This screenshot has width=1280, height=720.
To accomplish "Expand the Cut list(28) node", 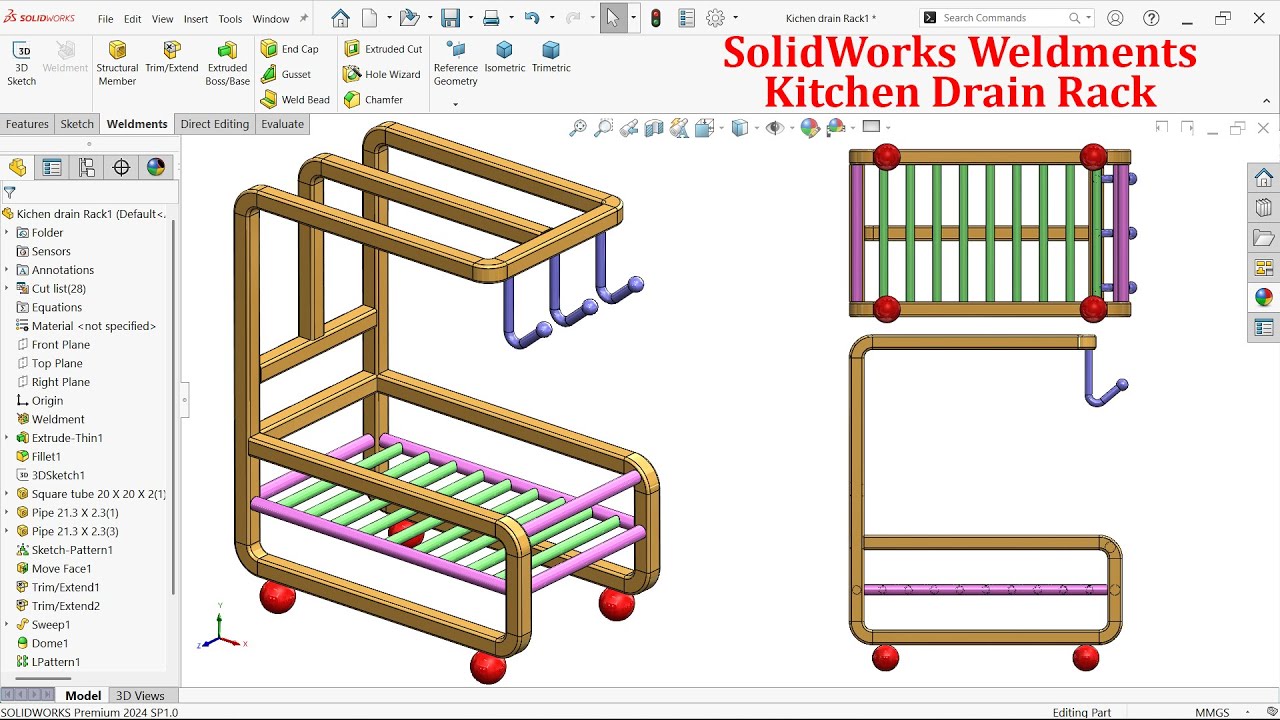I will coord(7,289).
